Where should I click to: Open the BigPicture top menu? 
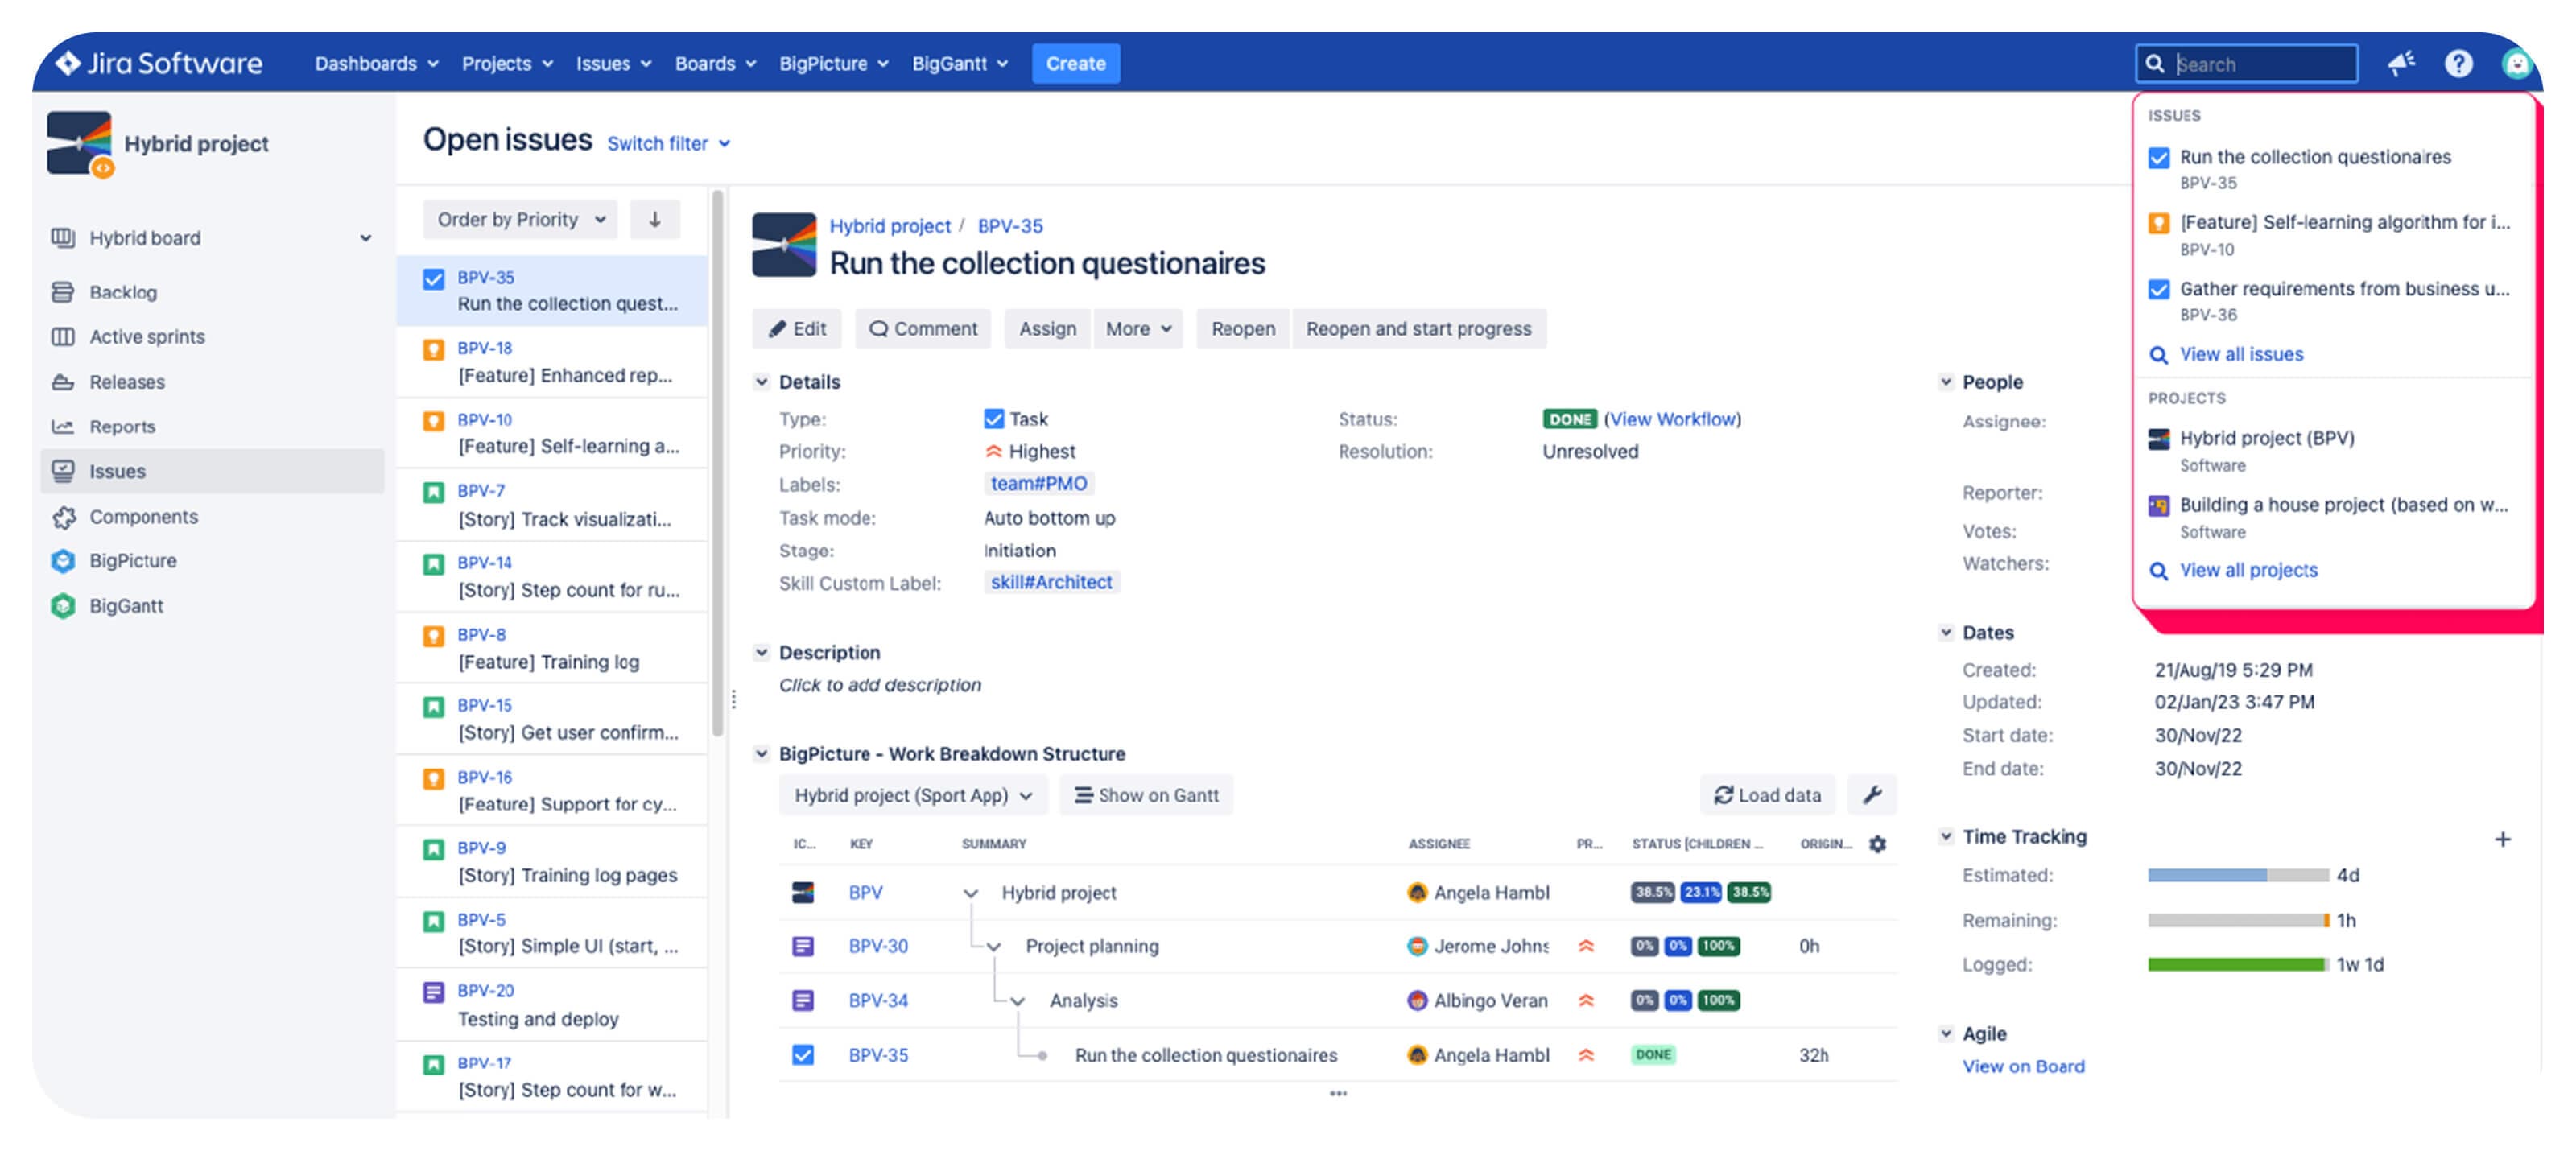tap(833, 63)
